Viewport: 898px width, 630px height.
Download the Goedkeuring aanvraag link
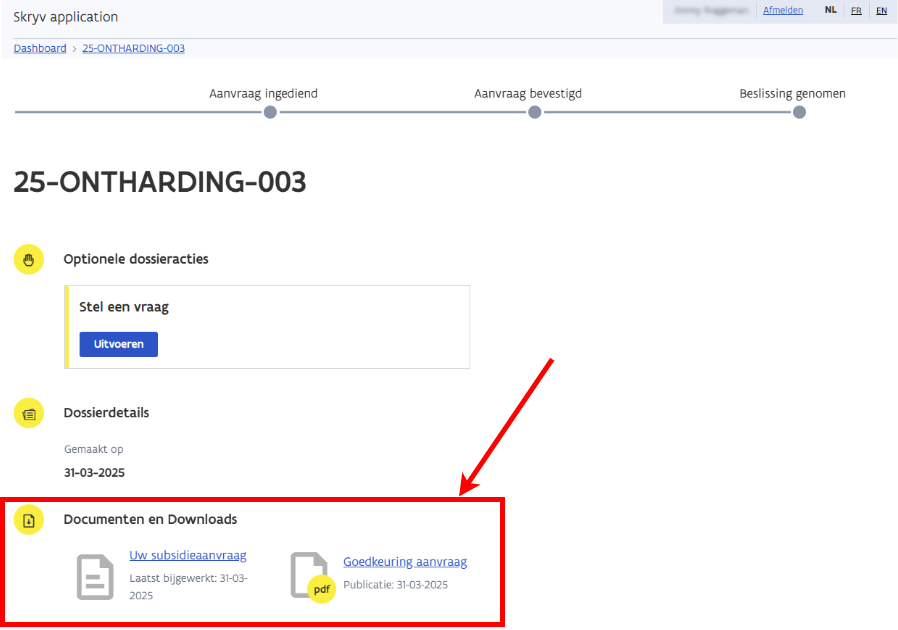[405, 562]
